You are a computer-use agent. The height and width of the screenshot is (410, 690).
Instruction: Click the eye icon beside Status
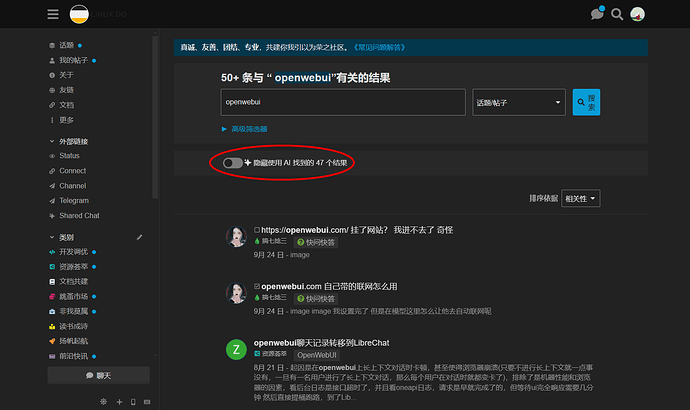52,156
